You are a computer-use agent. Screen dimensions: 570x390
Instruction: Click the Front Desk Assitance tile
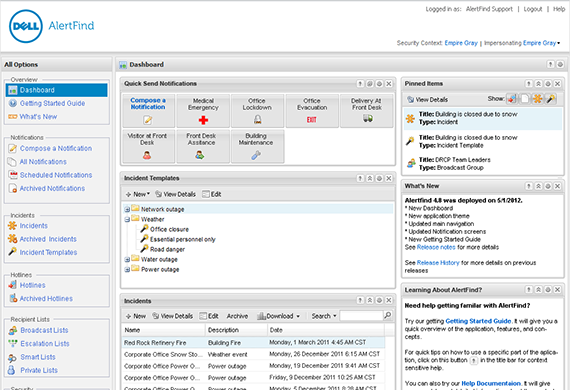tap(203, 146)
